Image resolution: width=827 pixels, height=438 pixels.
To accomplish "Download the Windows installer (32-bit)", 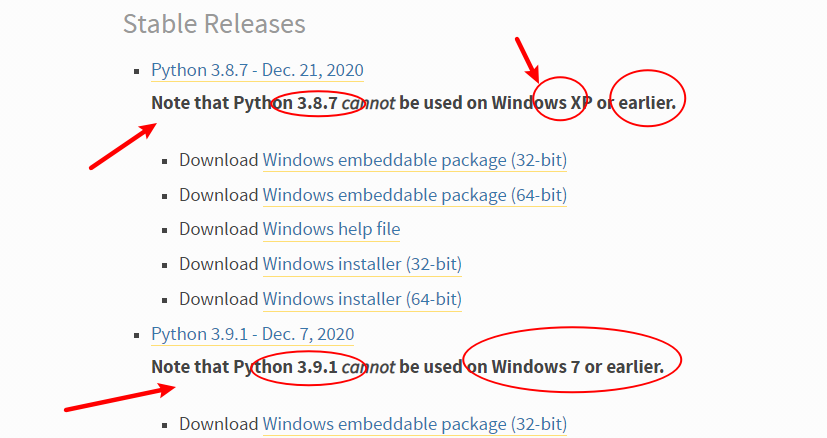I will 362,264.
